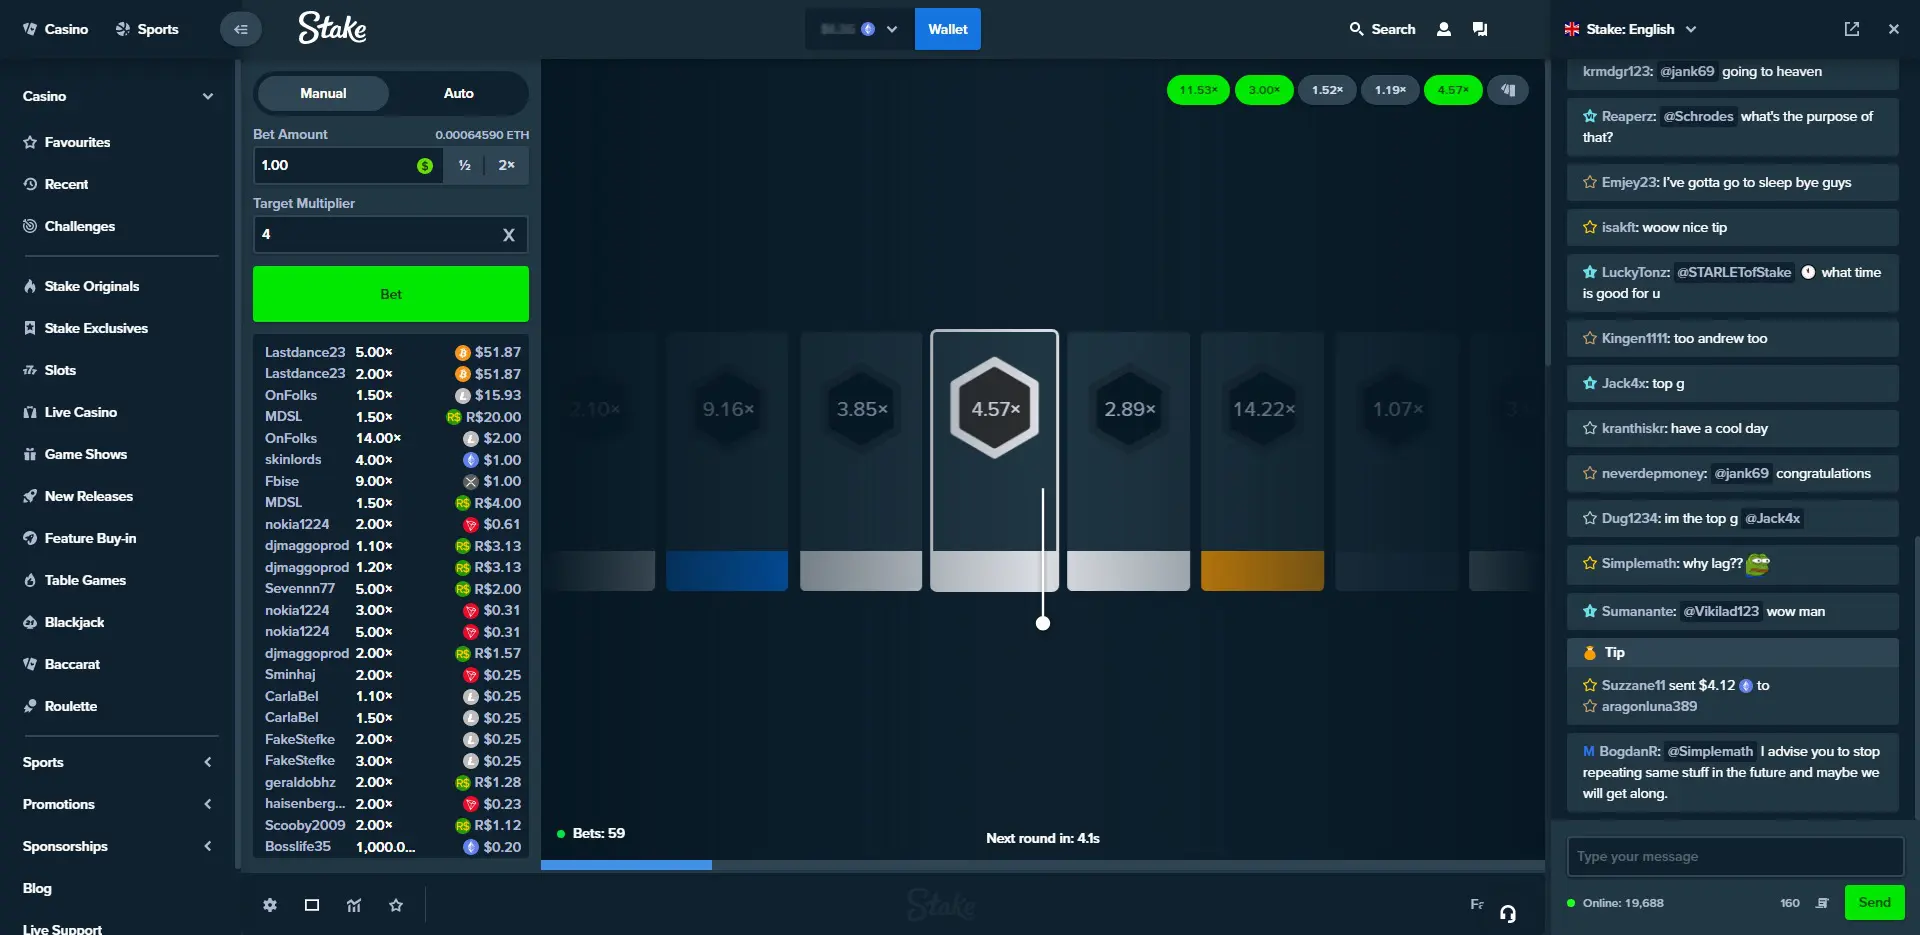Viewport: 1920px width, 935px height.
Task: Open live support headset icon
Action: (1508, 913)
